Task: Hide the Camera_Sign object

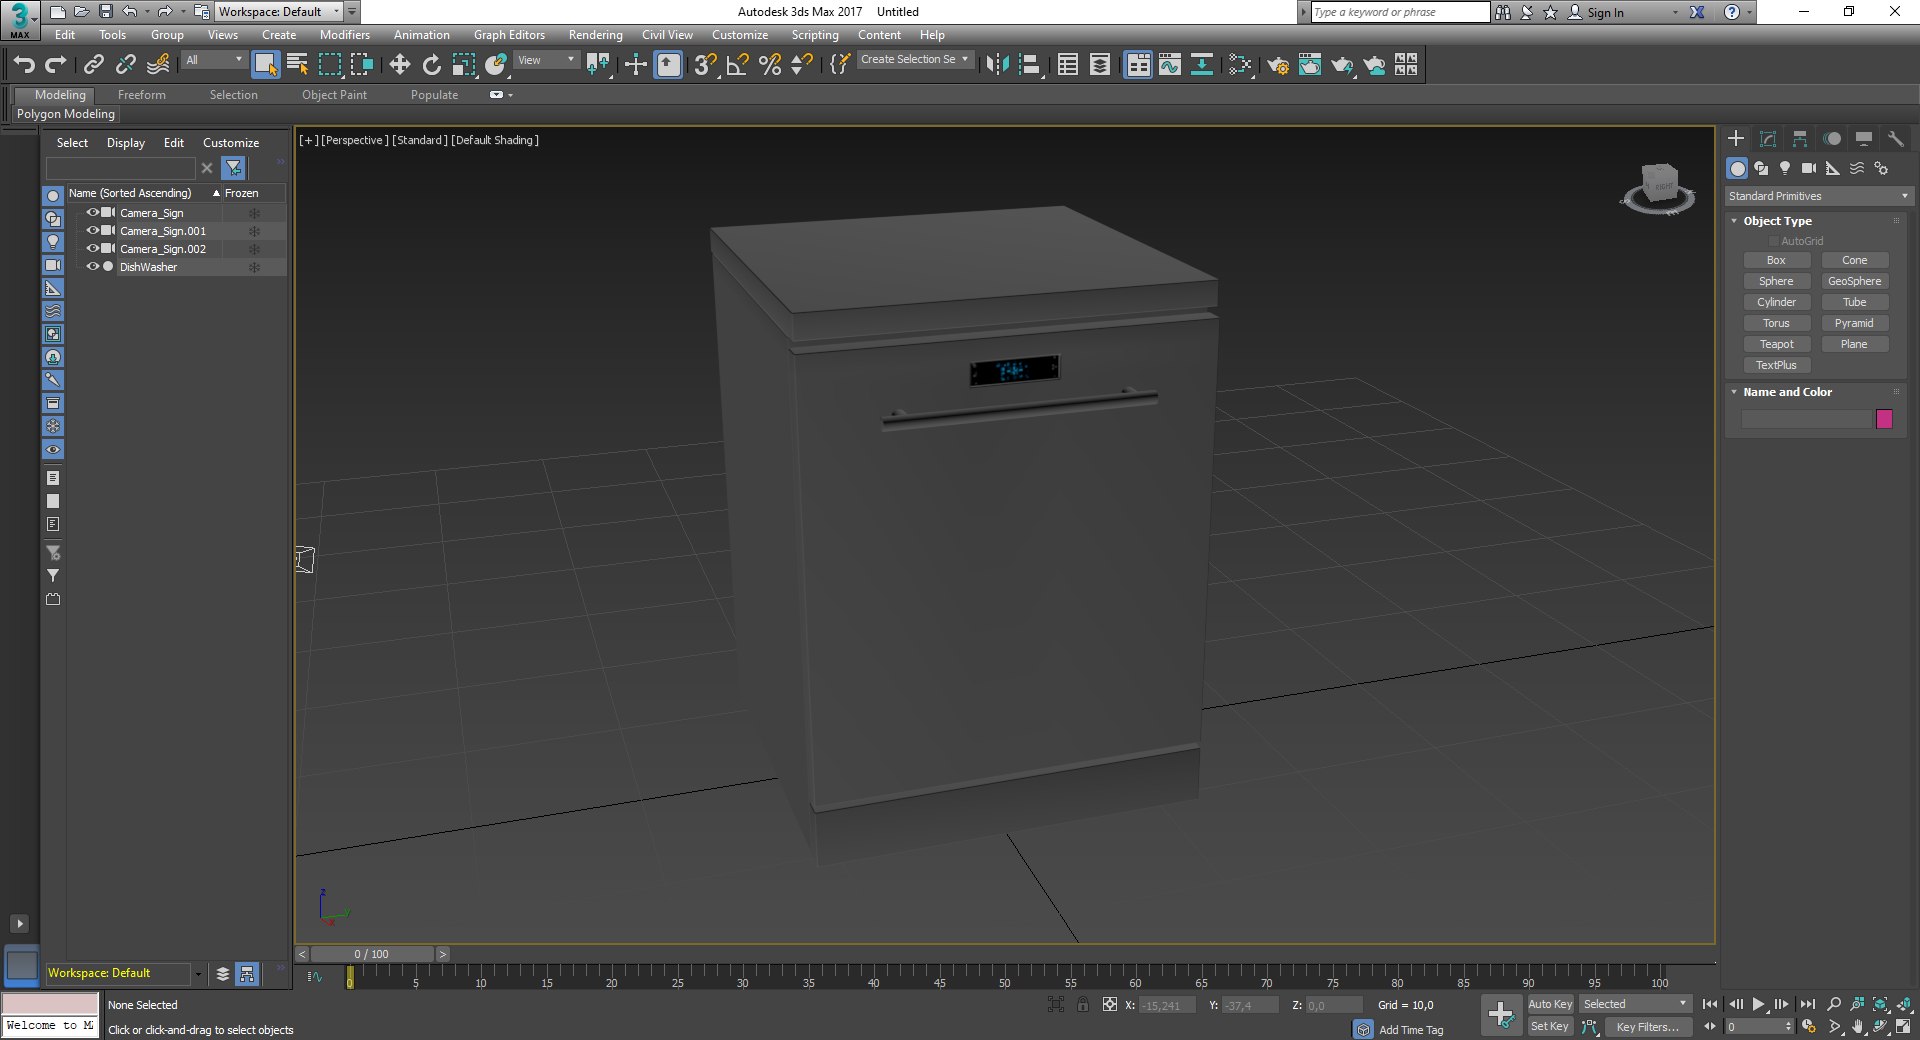Action: point(92,212)
